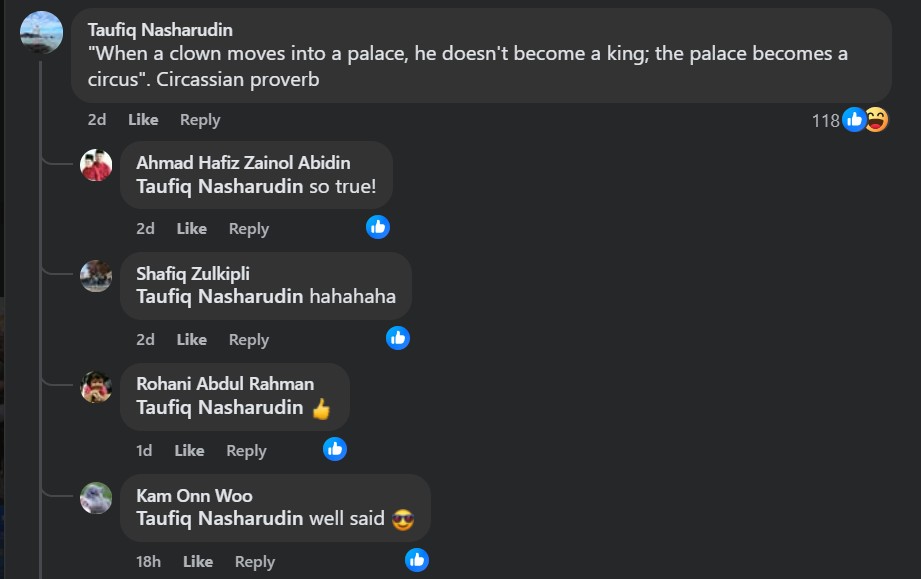Click the 18h timestamp on Kam Onn Woo's reply
This screenshot has width=921, height=579.
coord(148,562)
